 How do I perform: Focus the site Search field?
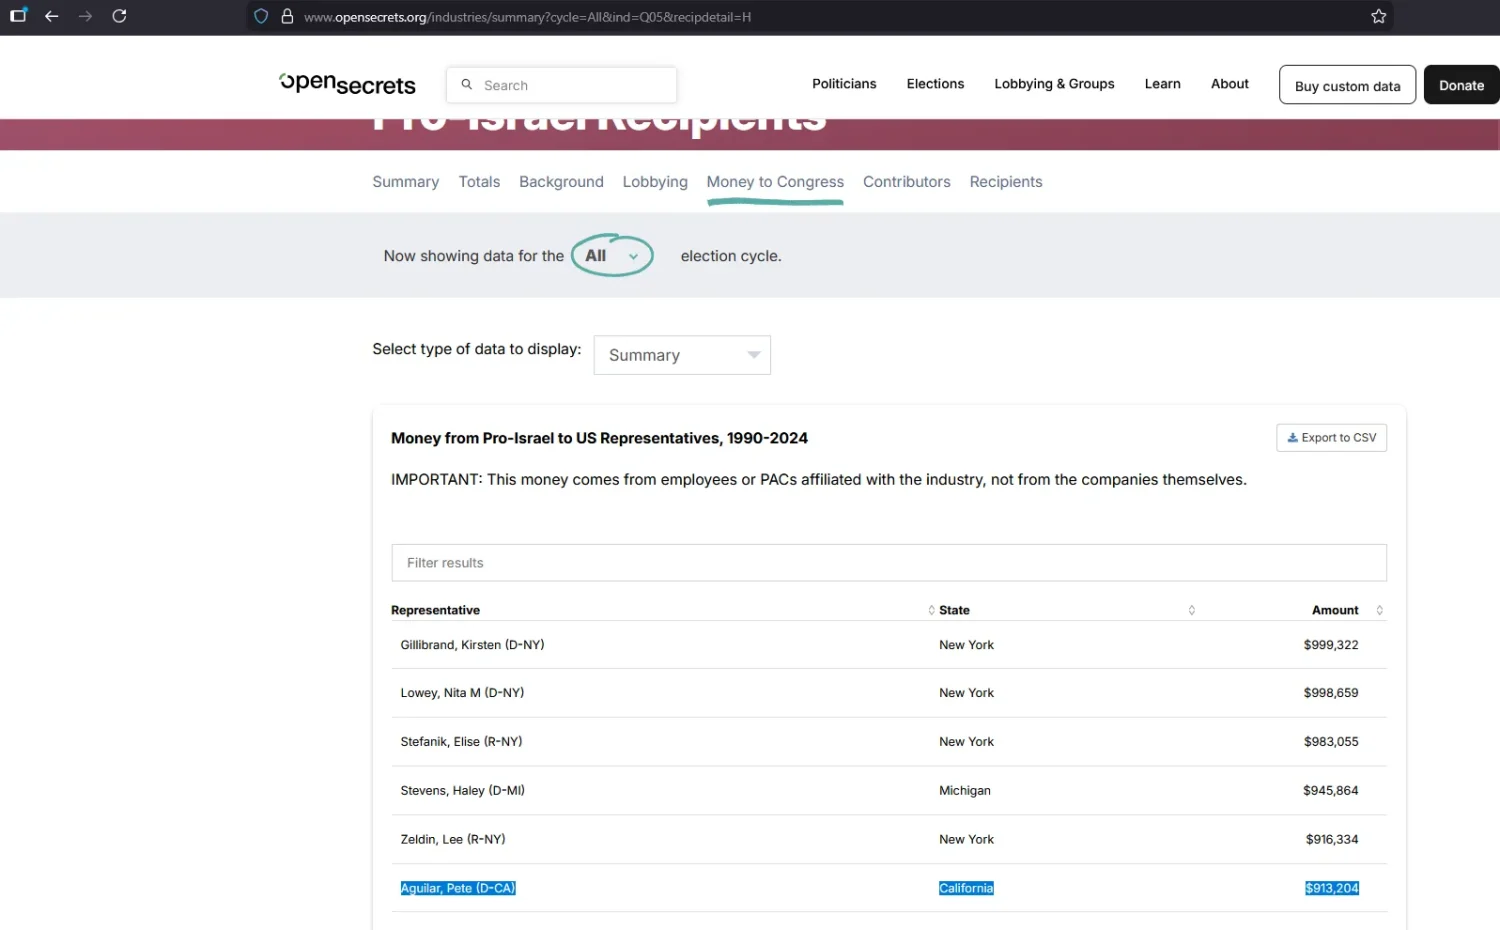[x=562, y=85]
